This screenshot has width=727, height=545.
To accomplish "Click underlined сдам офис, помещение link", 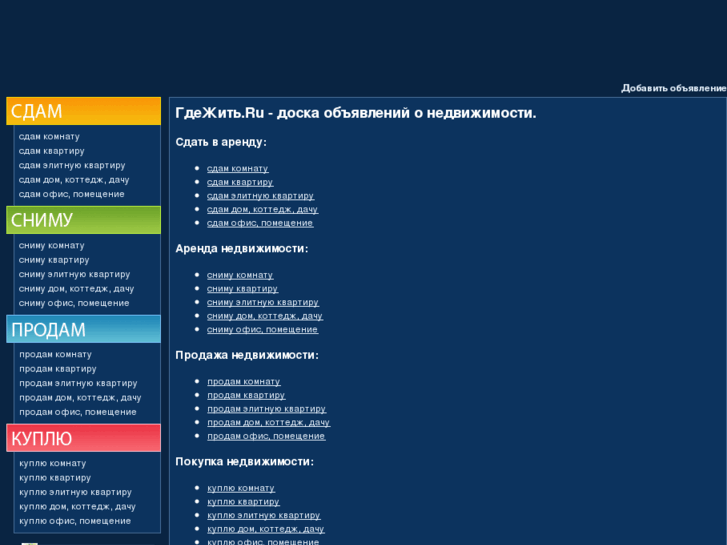I will point(260,223).
